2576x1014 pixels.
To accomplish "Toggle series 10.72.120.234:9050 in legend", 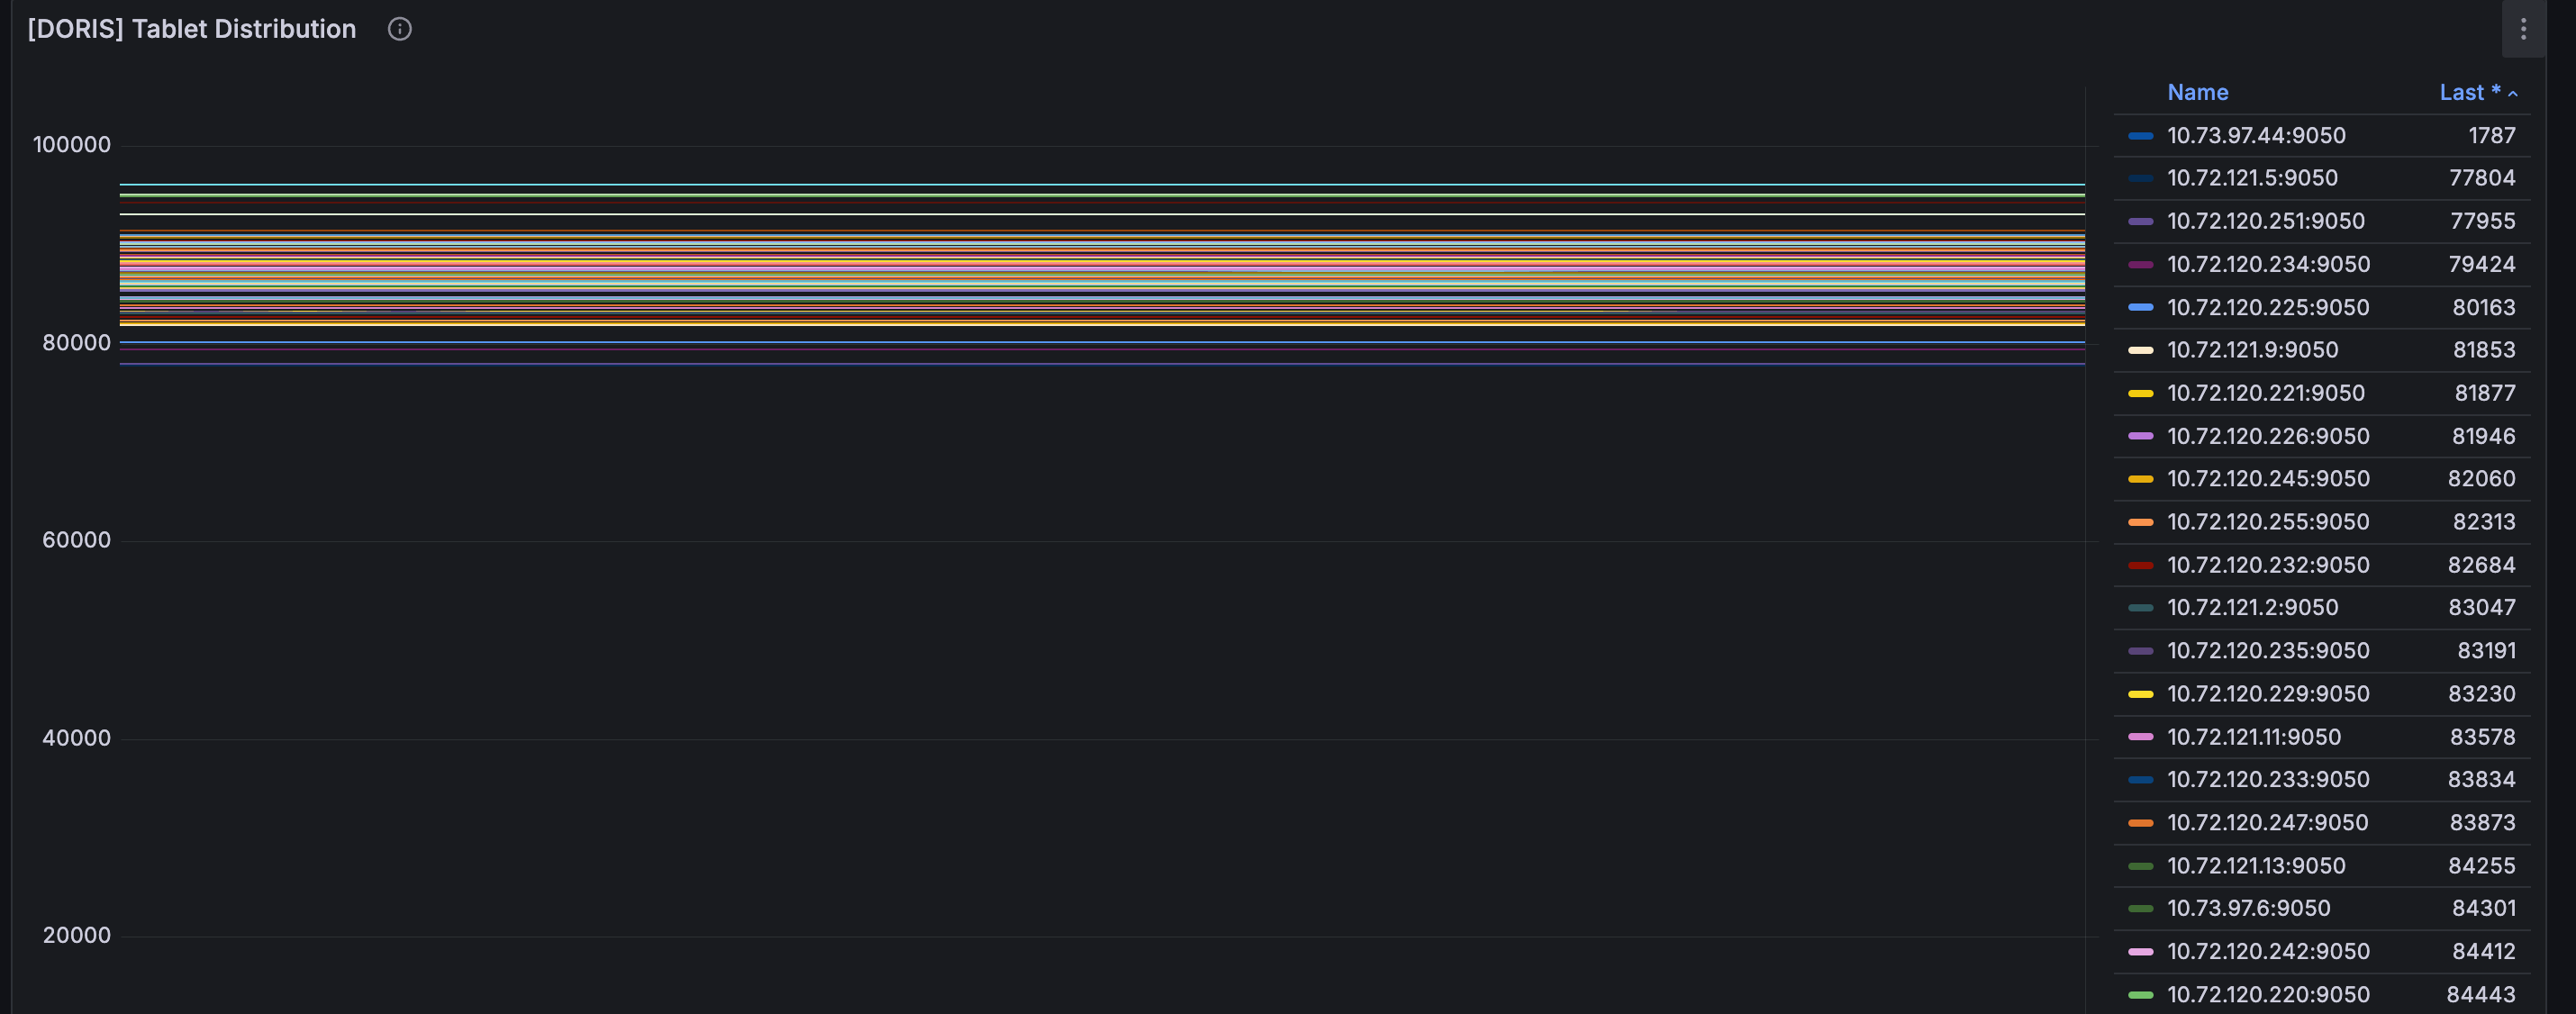I will [x=2268, y=264].
